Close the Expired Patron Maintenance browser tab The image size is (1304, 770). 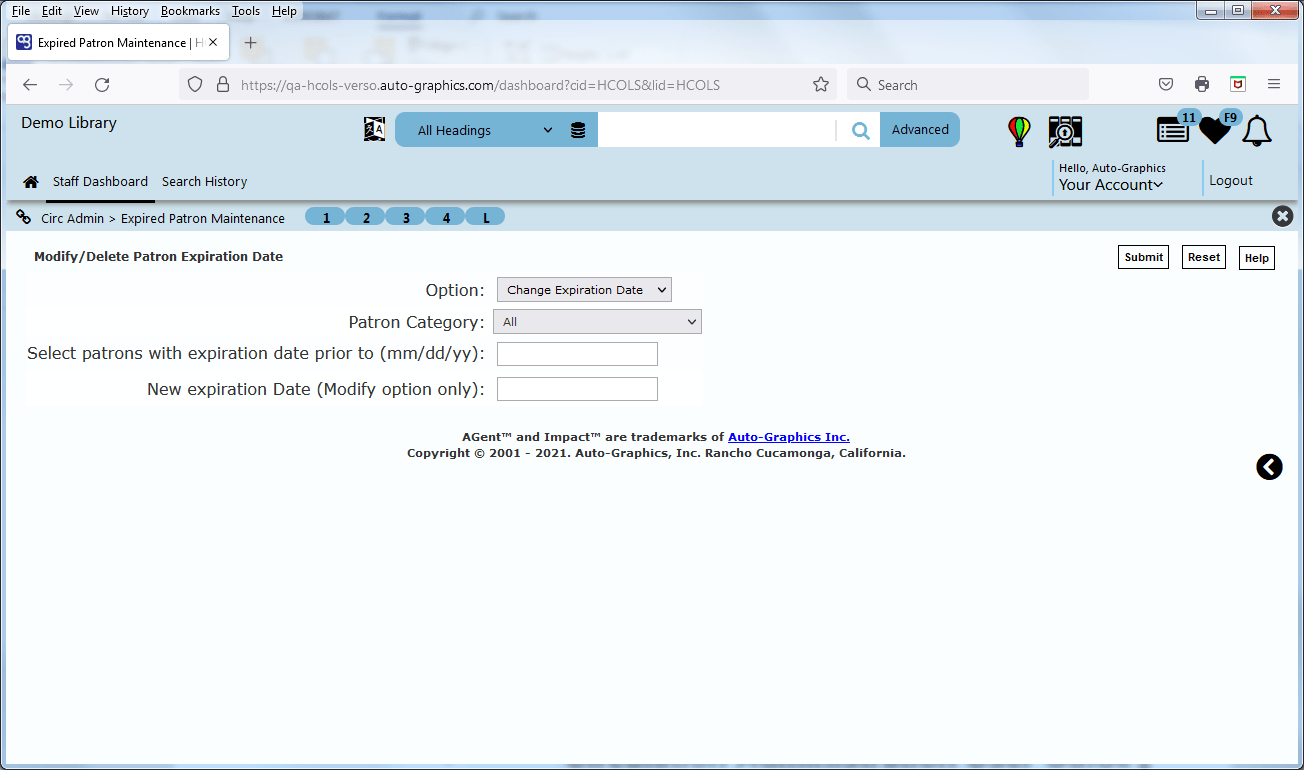(213, 43)
